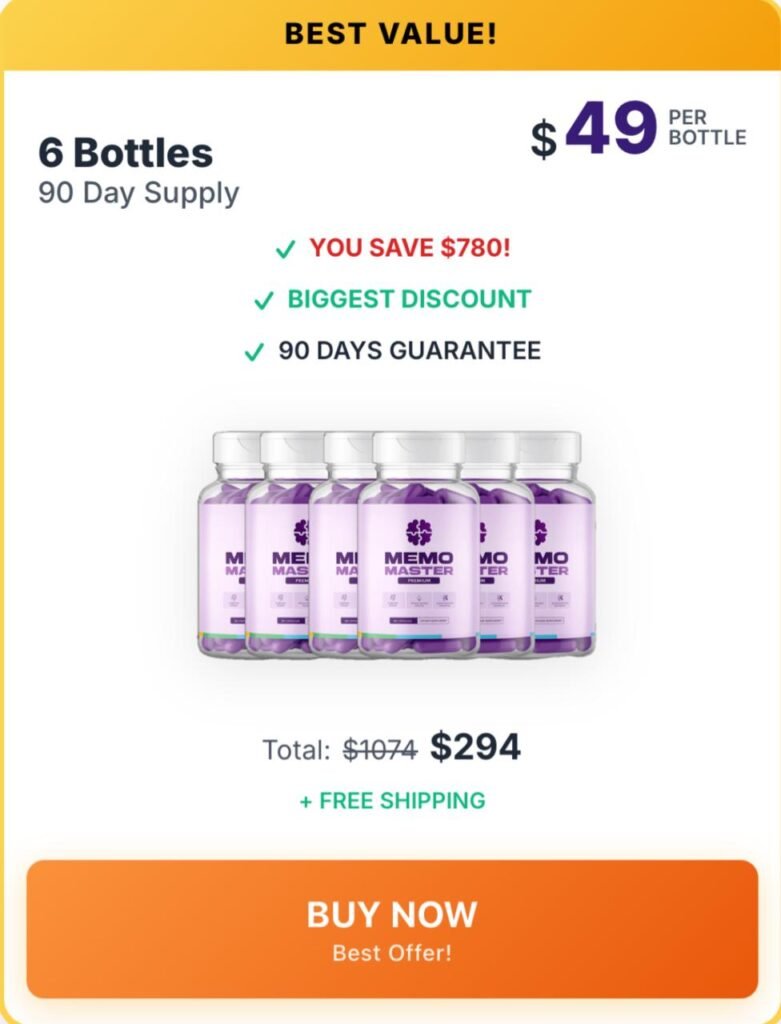
Task: Click the orange BUY NOW button
Action: (391, 928)
